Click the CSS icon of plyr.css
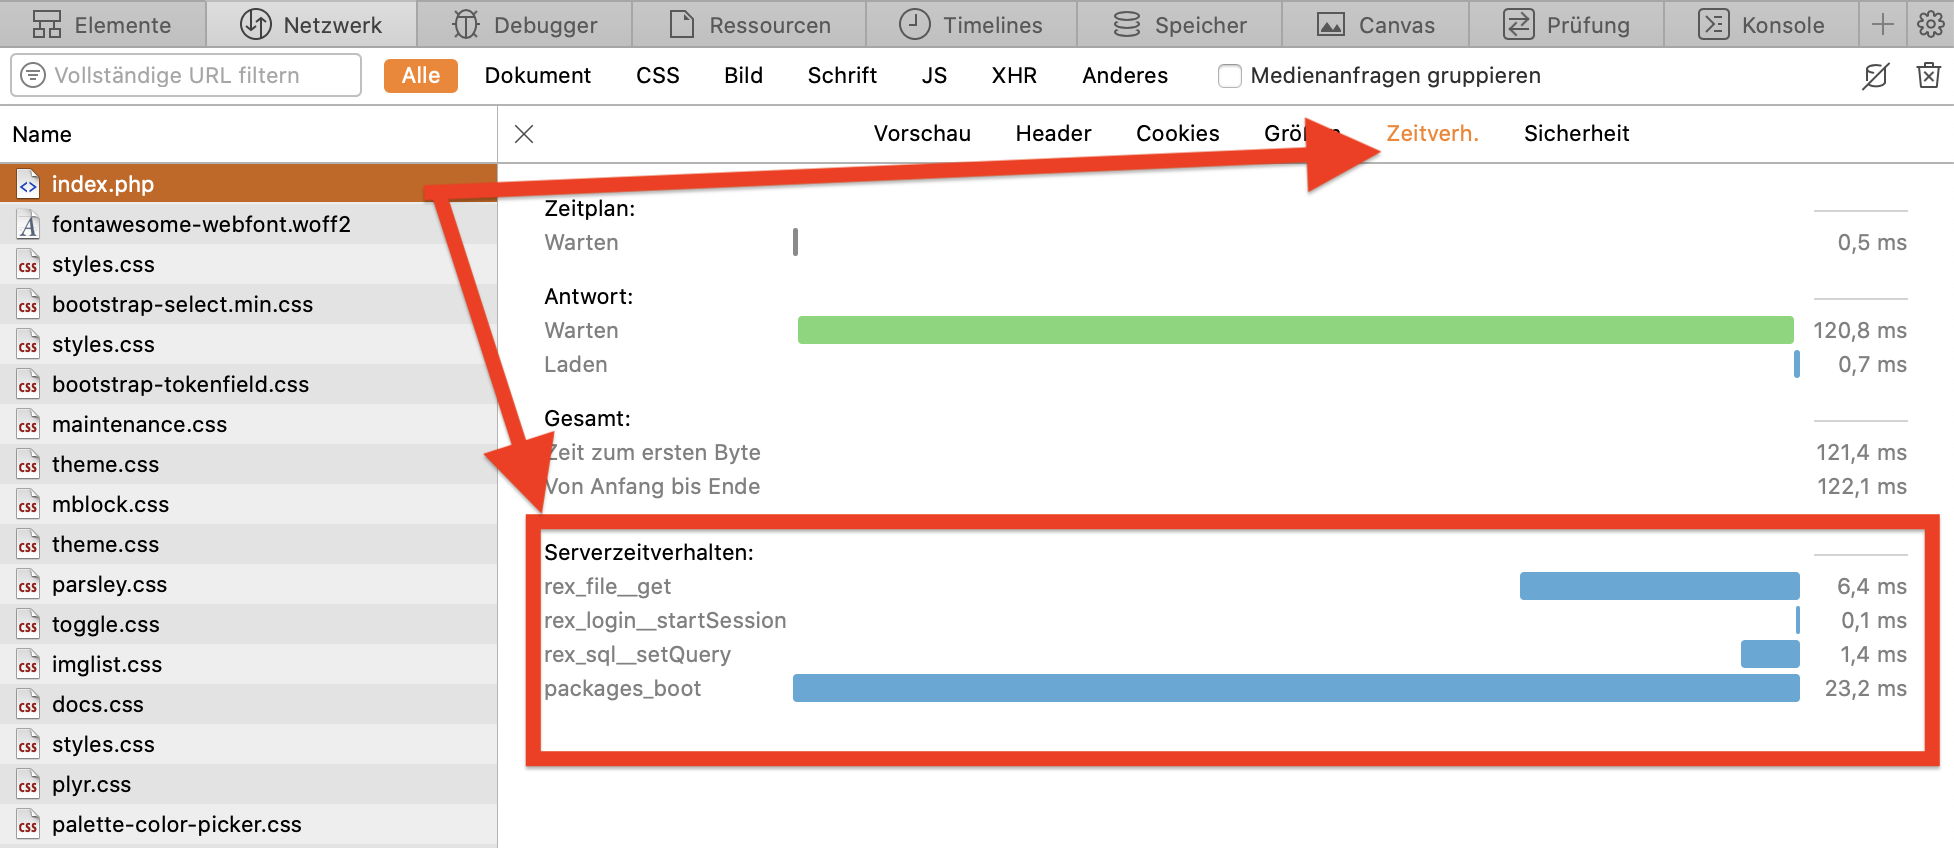The height and width of the screenshot is (848, 1954). [x=28, y=784]
